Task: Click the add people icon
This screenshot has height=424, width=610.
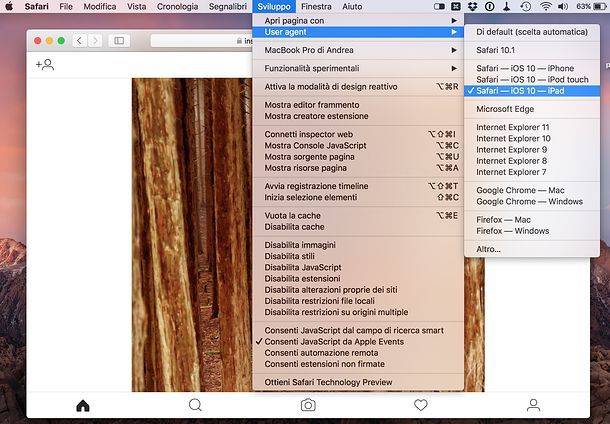Action: pyautogui.click(x=44, y=65)
